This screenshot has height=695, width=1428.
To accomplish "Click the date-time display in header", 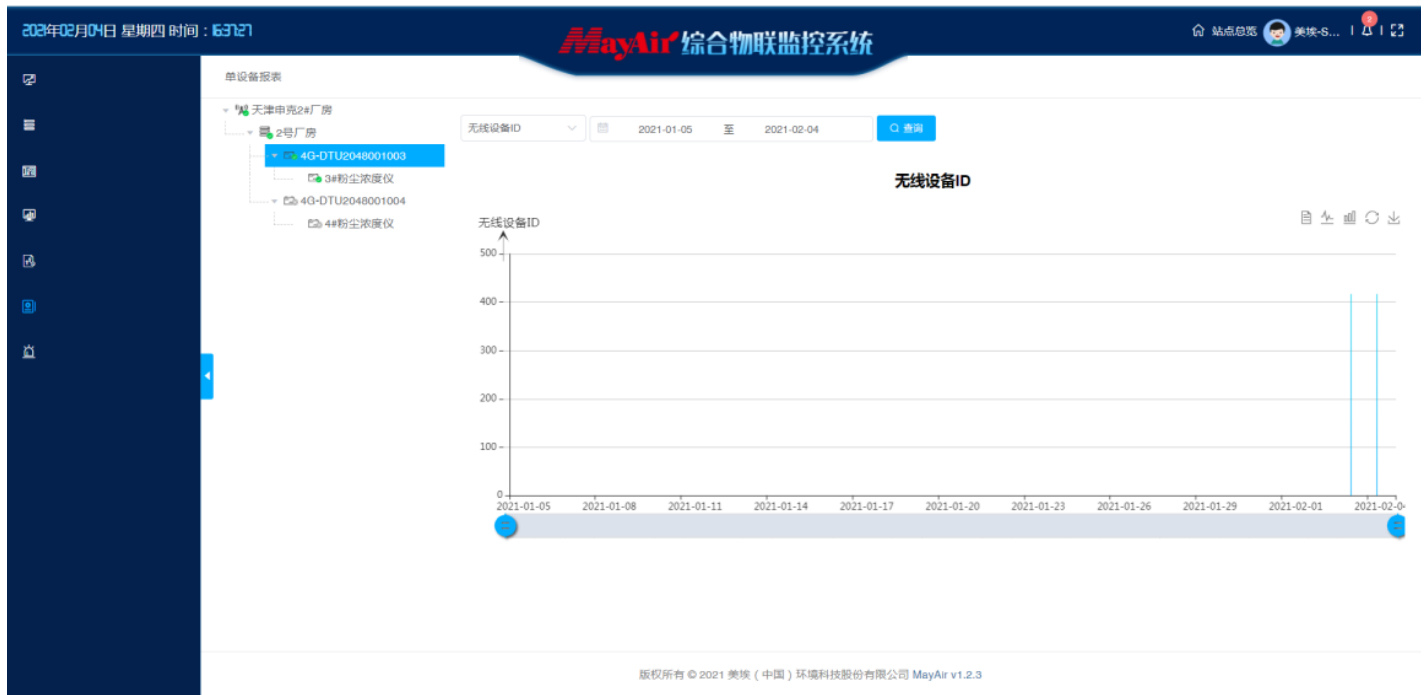I will point(137,31).
